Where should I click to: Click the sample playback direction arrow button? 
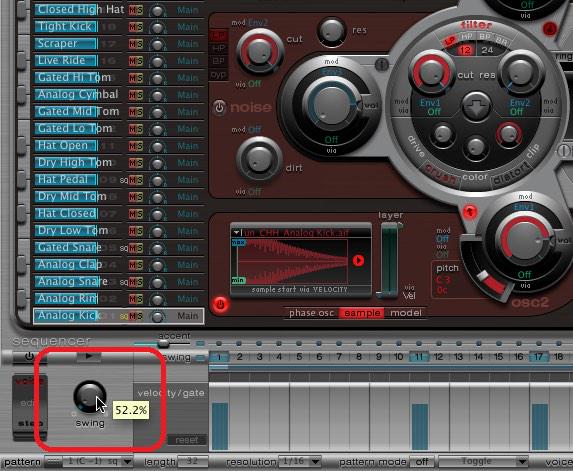358,261
